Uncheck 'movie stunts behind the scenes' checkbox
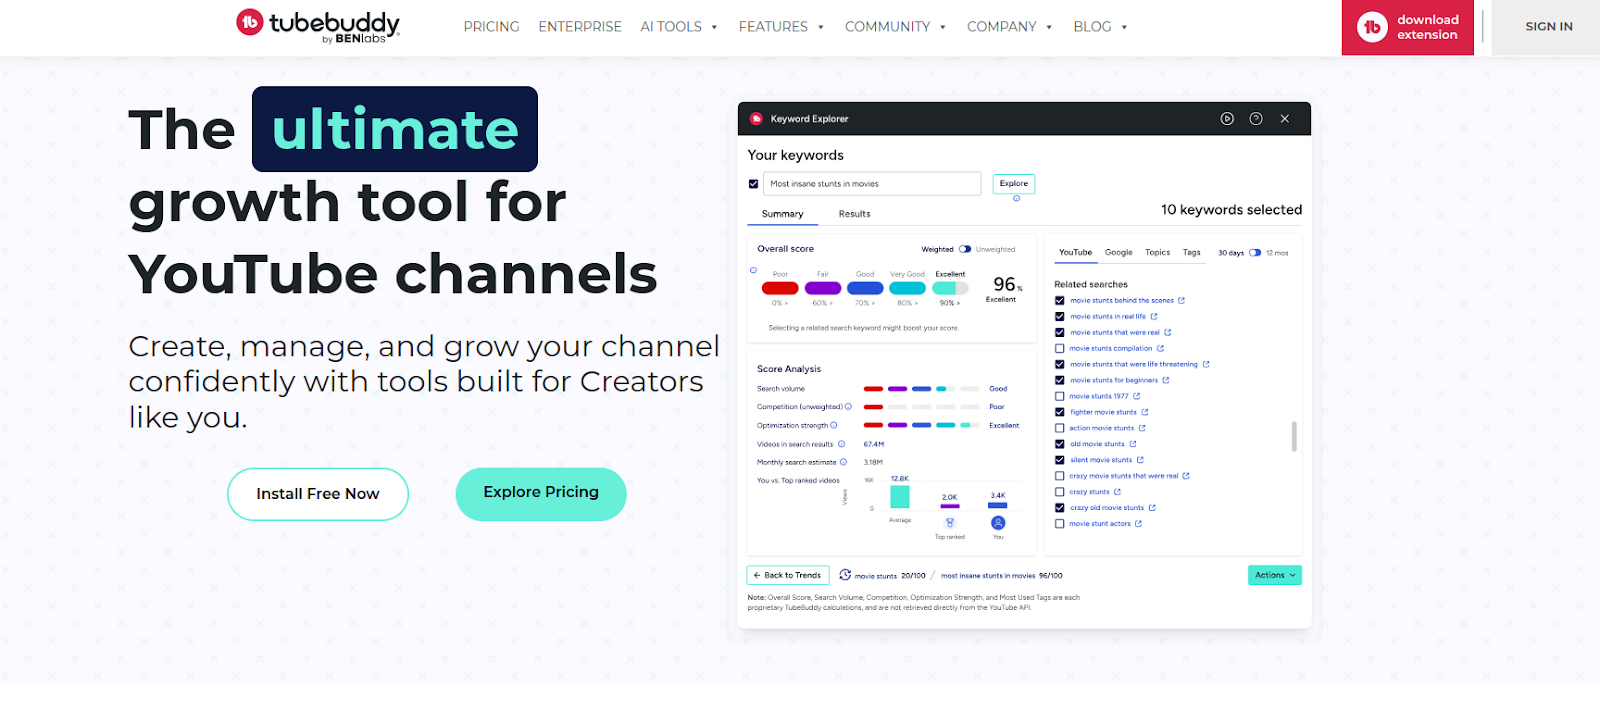This screenshot has height=723, width=1600. click(1060, 300)
